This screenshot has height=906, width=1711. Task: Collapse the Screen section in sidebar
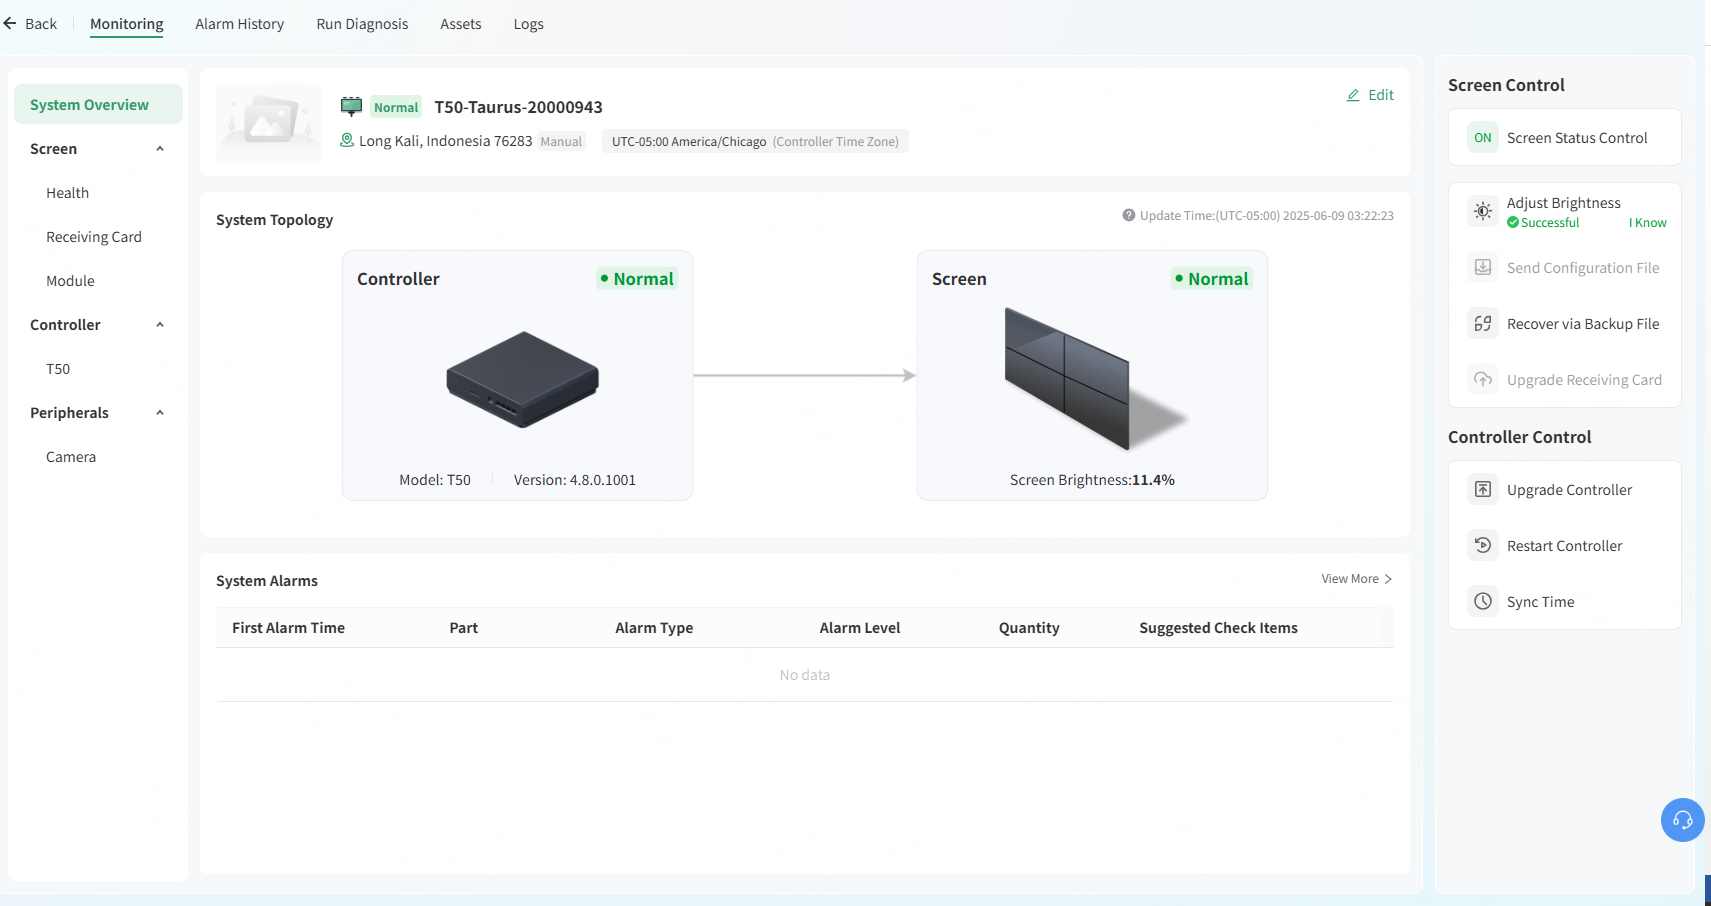click(x=160, y=149)
